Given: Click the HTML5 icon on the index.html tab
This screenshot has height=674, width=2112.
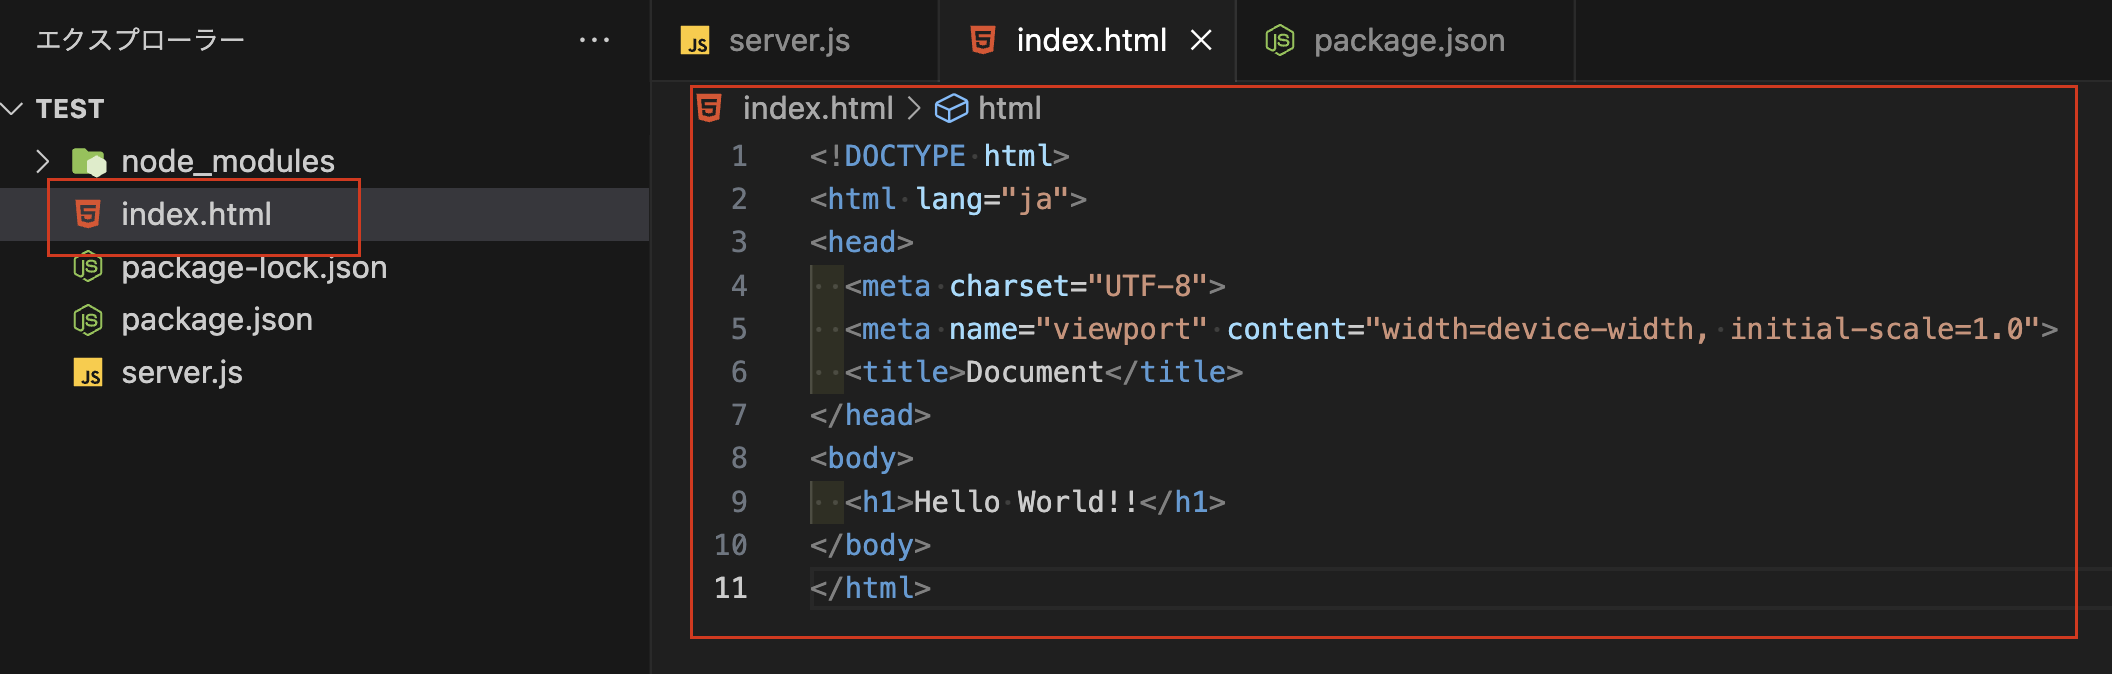Looking at the screenshot, I should [x=983, y=40].
